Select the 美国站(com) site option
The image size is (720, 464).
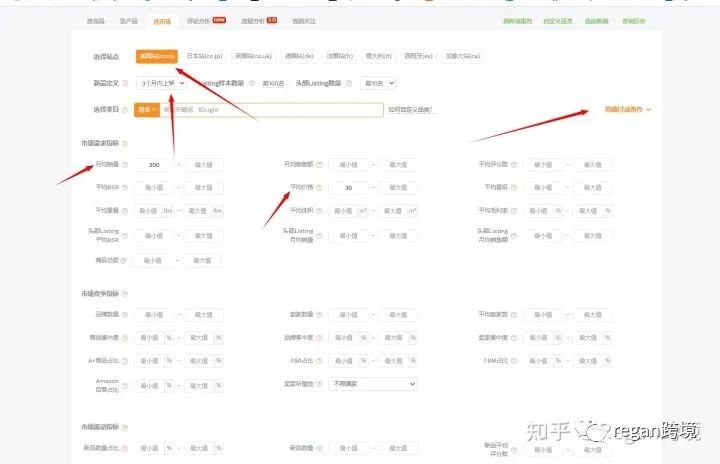[157, 56]
